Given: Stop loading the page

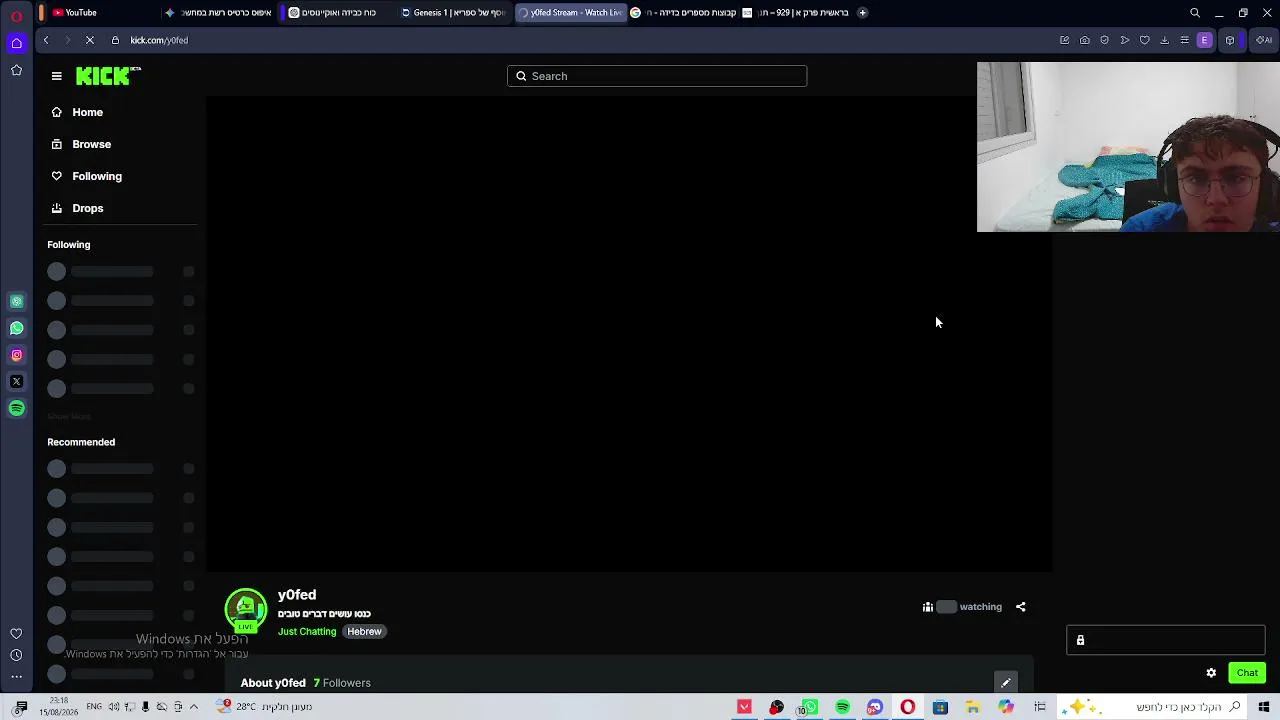Looking at the screenshot, I should click(89, 40).
